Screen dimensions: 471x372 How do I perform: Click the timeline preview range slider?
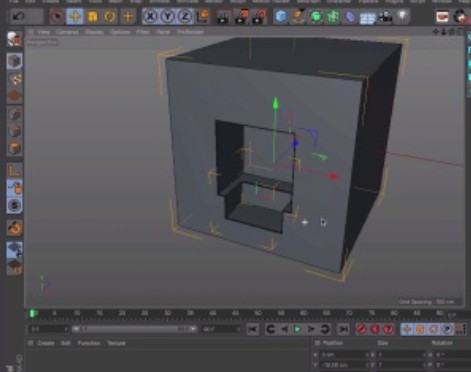134,329
